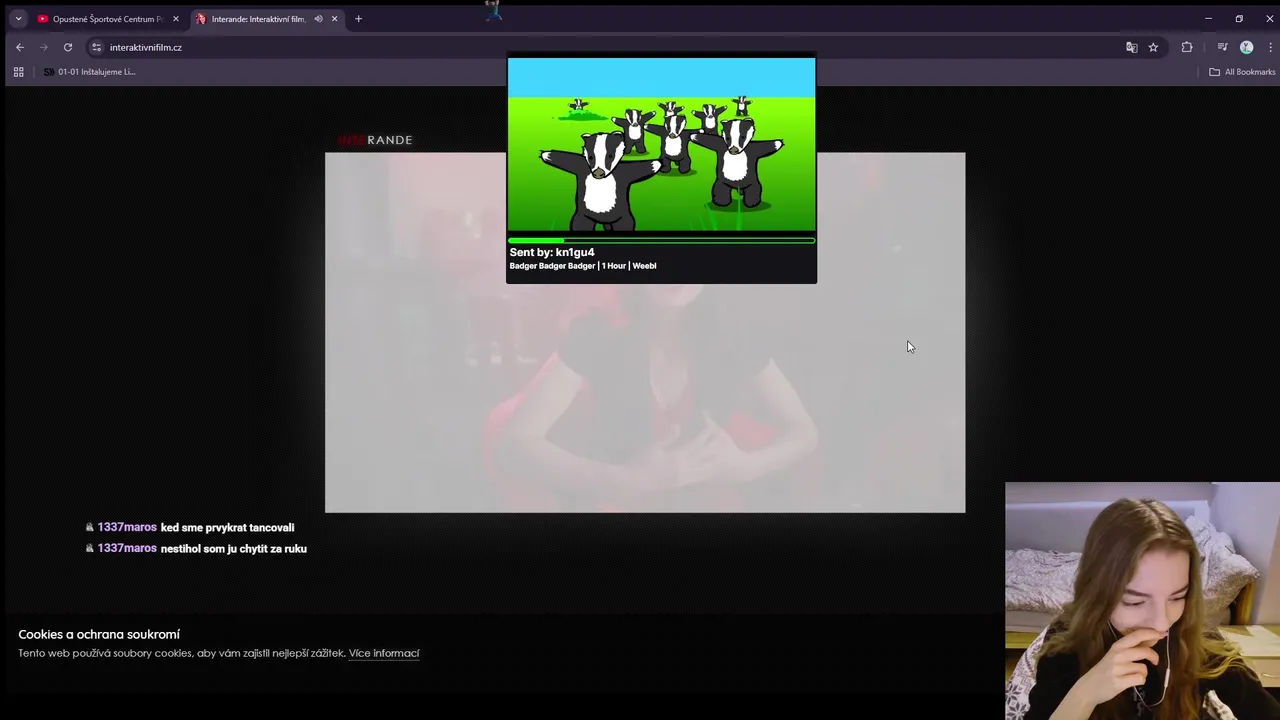The image size is (1280, 720).
Task: Click the 'Cookies a ochrana soukromí' heading
Action: click(99, 634)
